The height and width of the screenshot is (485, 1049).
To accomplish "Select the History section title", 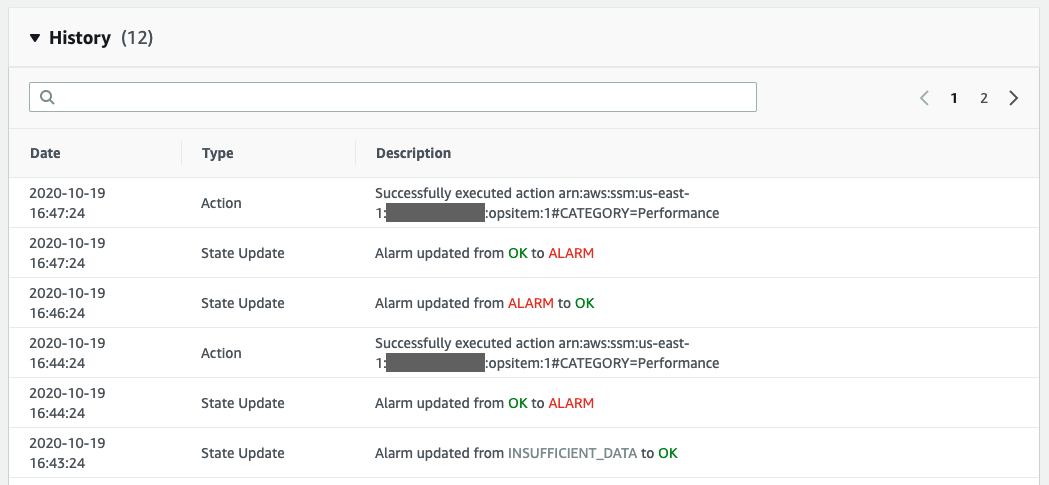I will (80, 38).
